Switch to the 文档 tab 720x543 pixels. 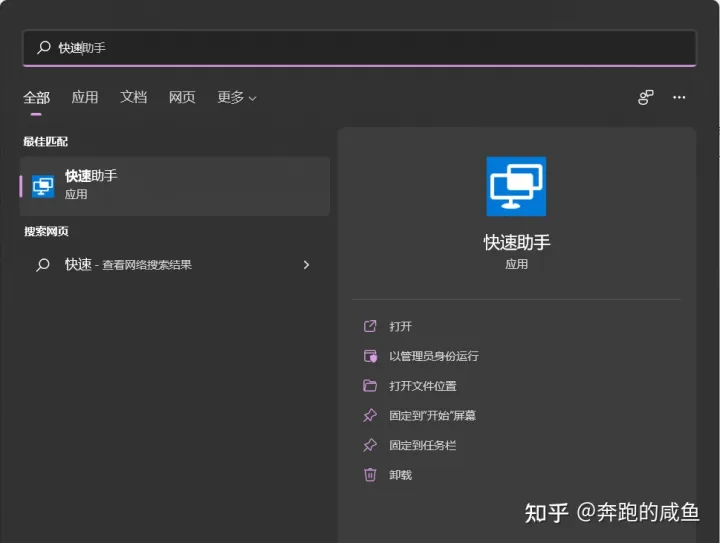tap(134, 97)
